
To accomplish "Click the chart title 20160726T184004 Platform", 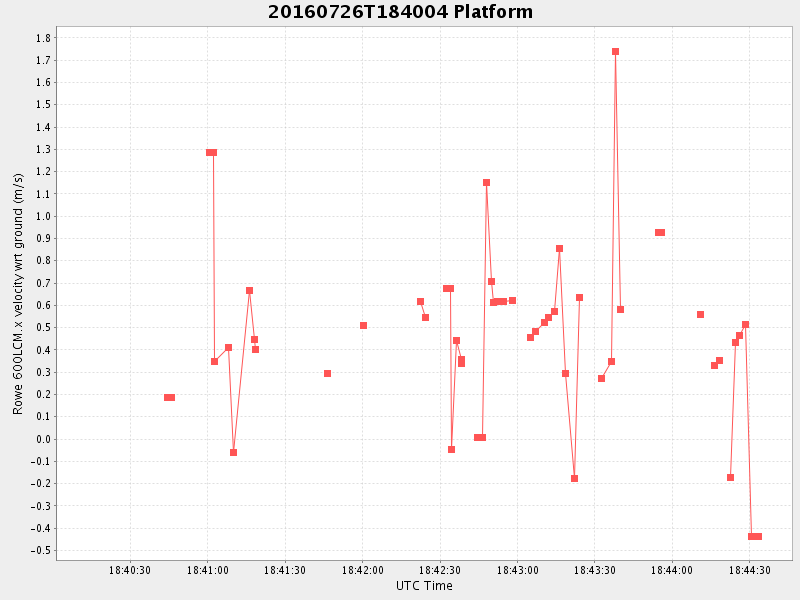I will pos(400,12).
